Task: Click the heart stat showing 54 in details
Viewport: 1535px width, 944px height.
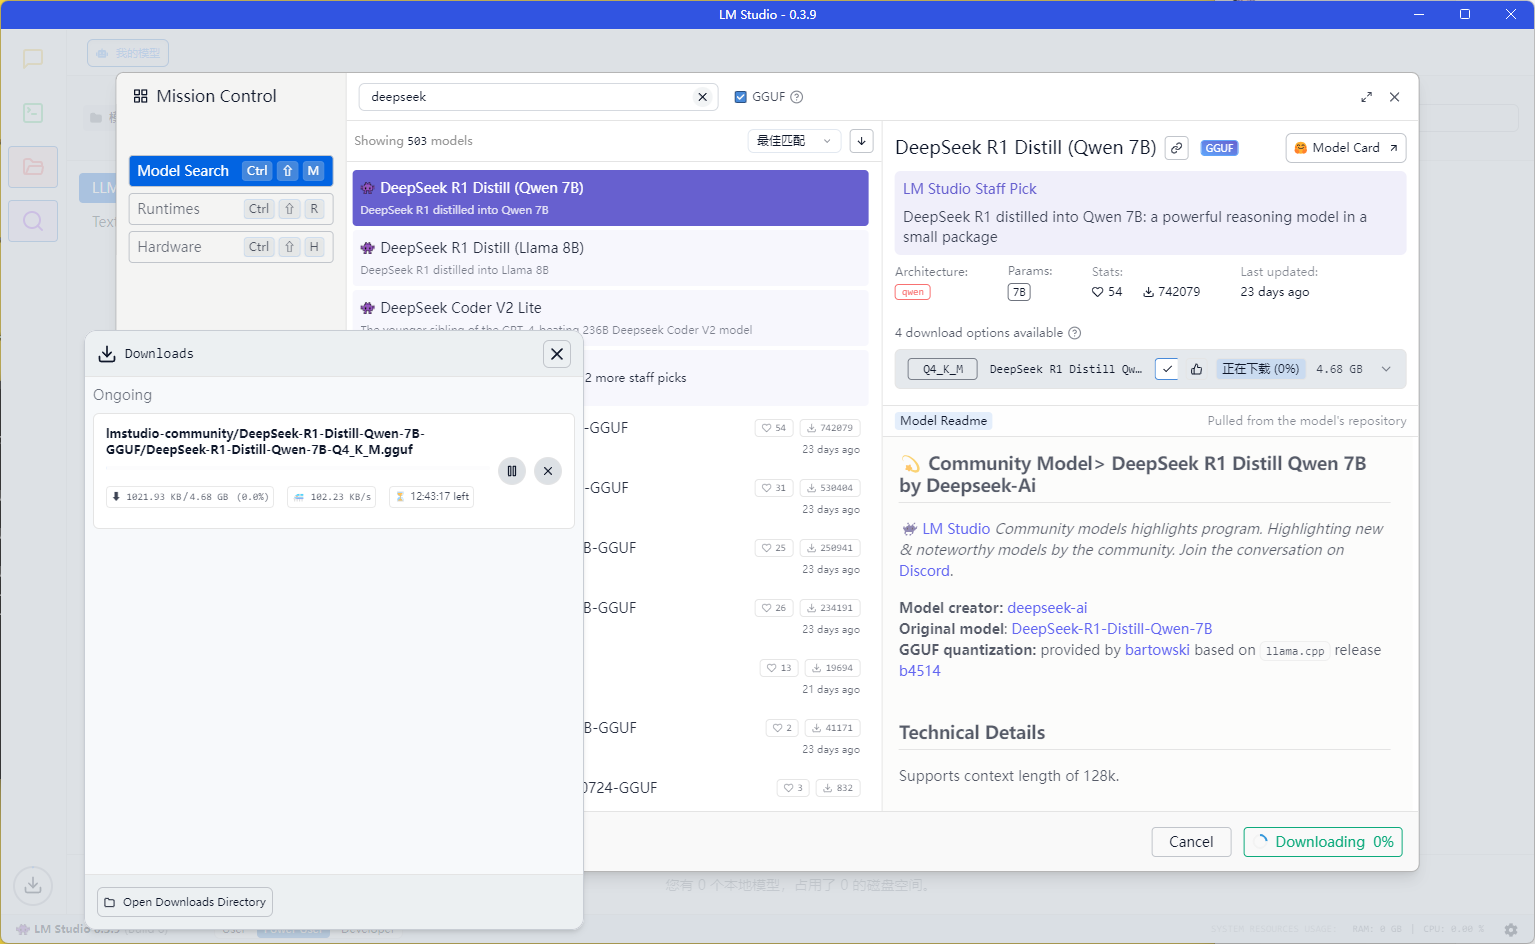Action: point(1107,292)
